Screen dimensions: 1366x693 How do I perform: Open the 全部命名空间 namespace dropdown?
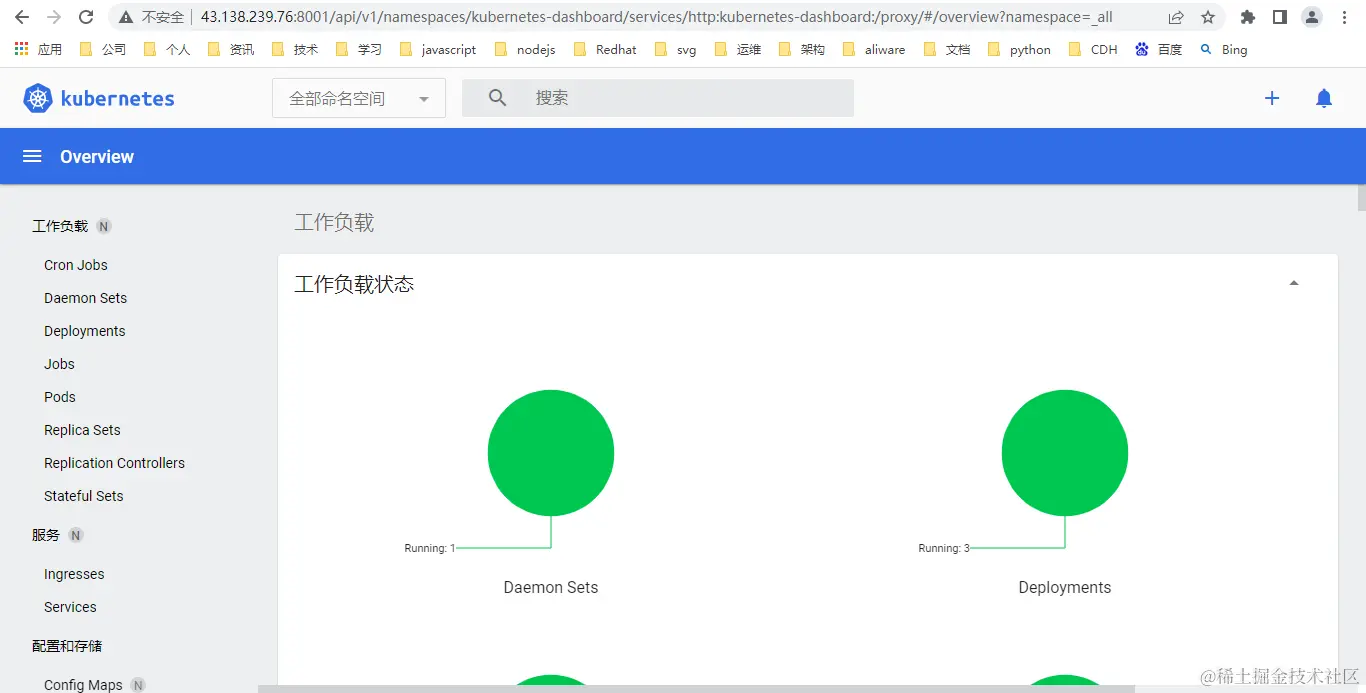pyautogui.click(x=359, y=98)
